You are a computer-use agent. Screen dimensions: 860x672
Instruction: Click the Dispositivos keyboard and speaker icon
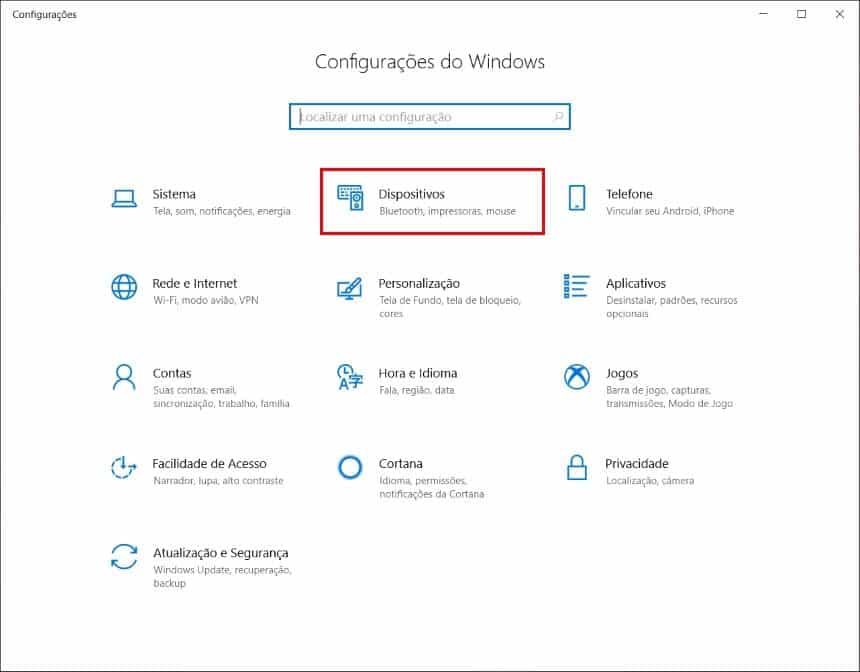click(350, 197)
